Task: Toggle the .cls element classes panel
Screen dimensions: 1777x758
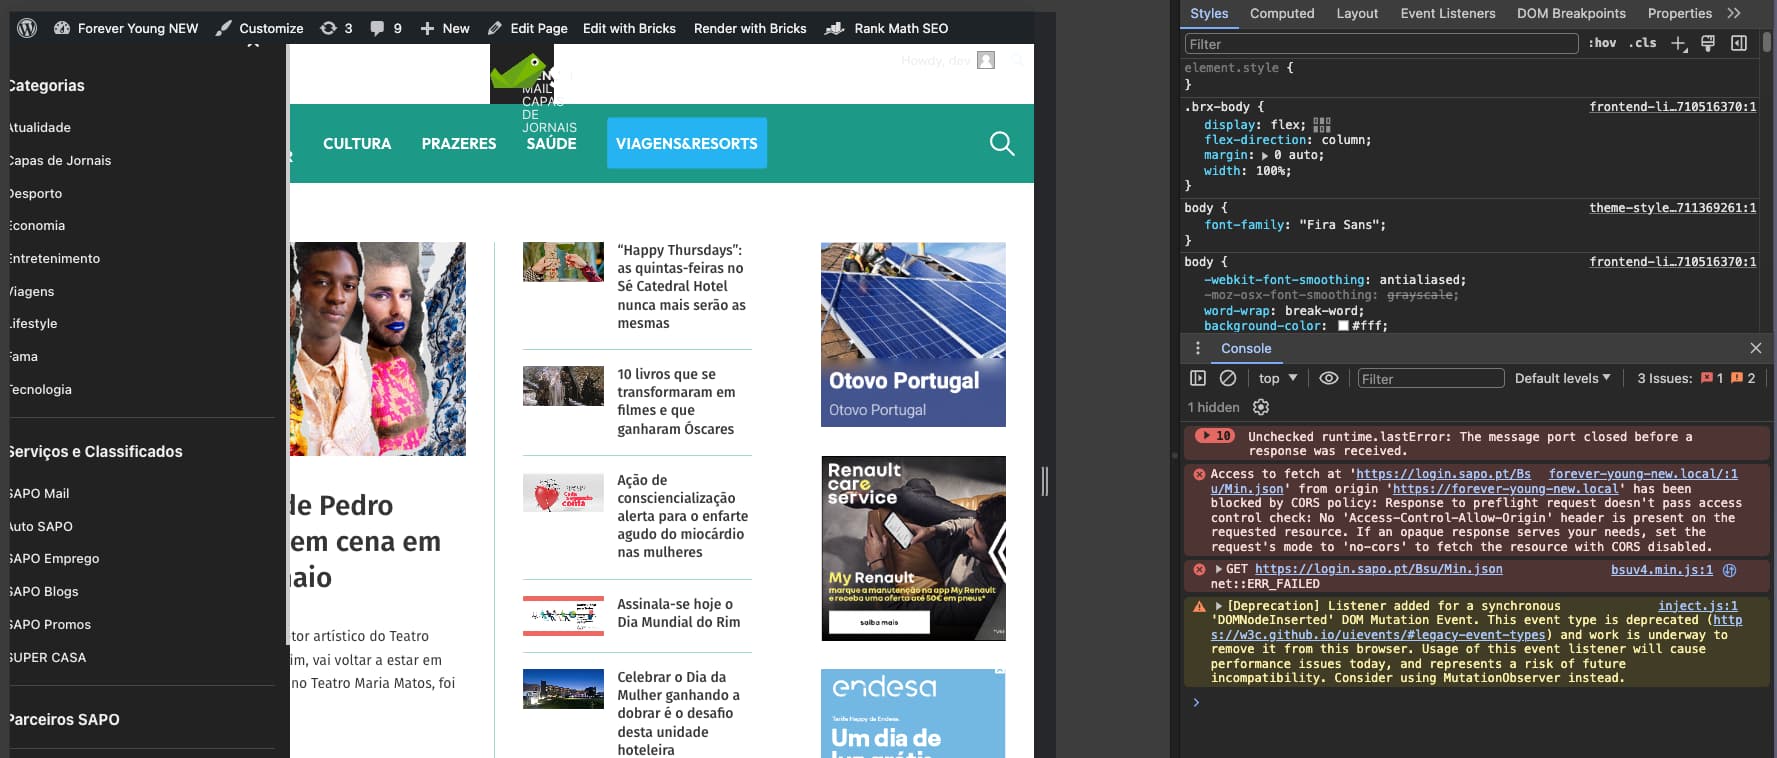Action: click(x=1642, y=43)
